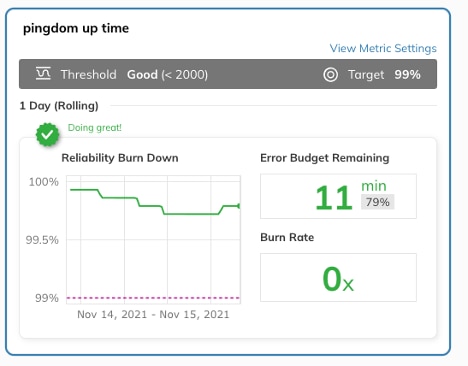Image resolution: width=468 pixels, height=366 pixels.
Task: Click the 11 min error budget box
Action: tap(338, 196)
